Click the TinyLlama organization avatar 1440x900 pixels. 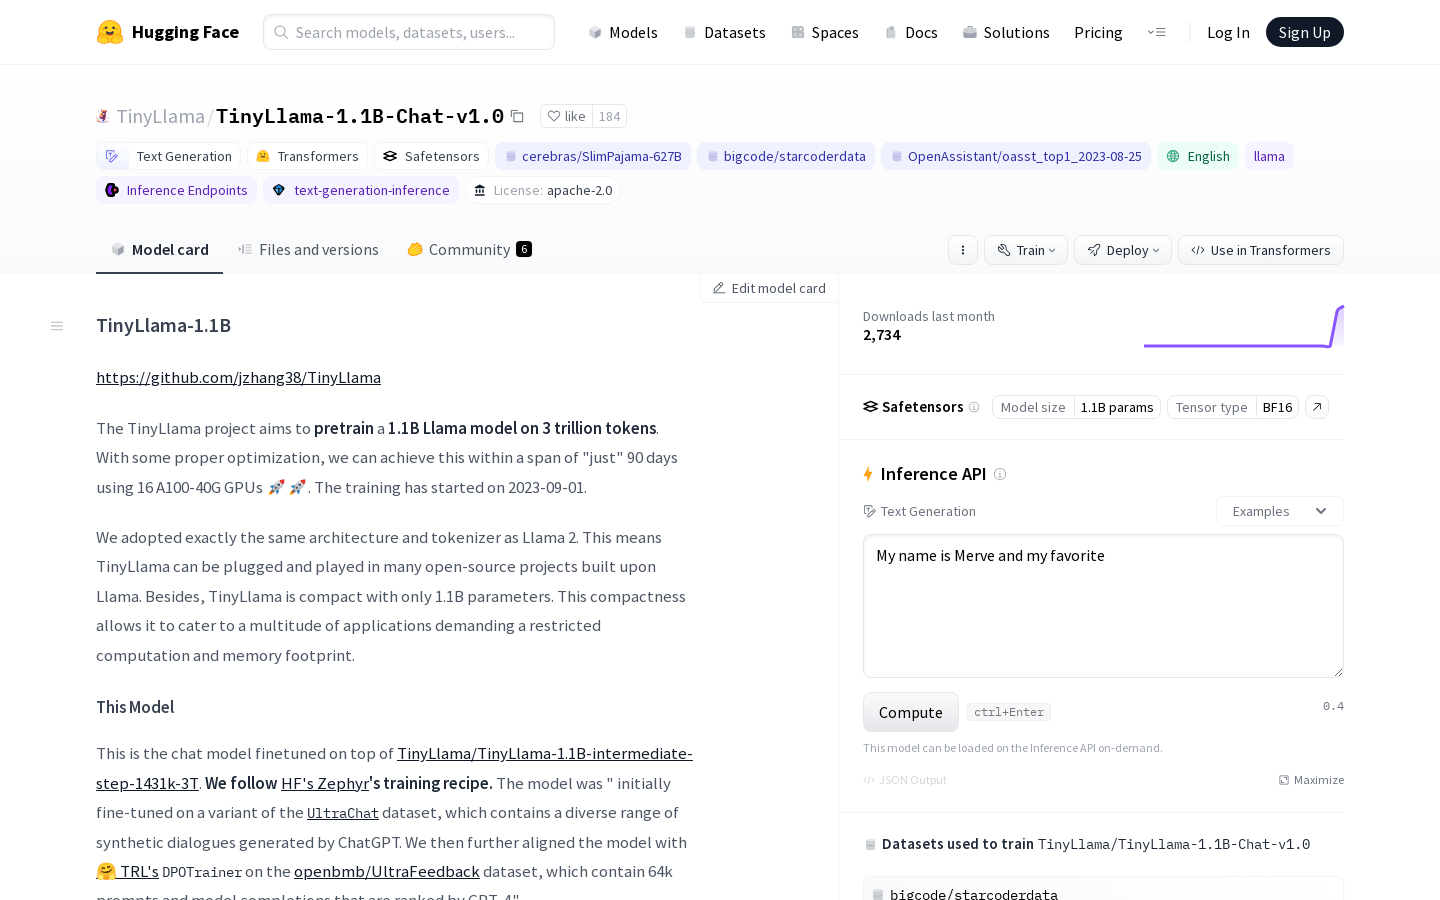(x=103, y=116)
